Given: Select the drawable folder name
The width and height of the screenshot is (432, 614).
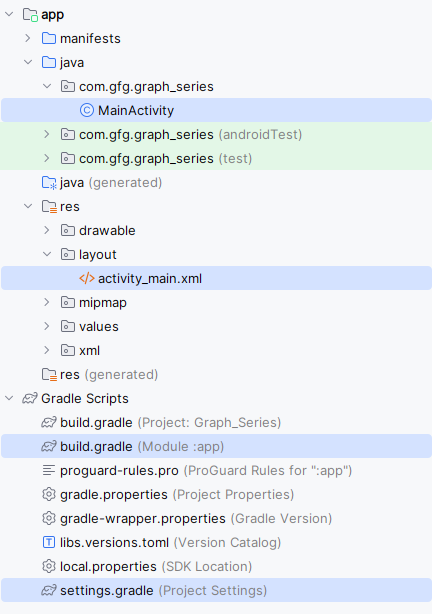Looking at the screenshot, I should 107,230.
